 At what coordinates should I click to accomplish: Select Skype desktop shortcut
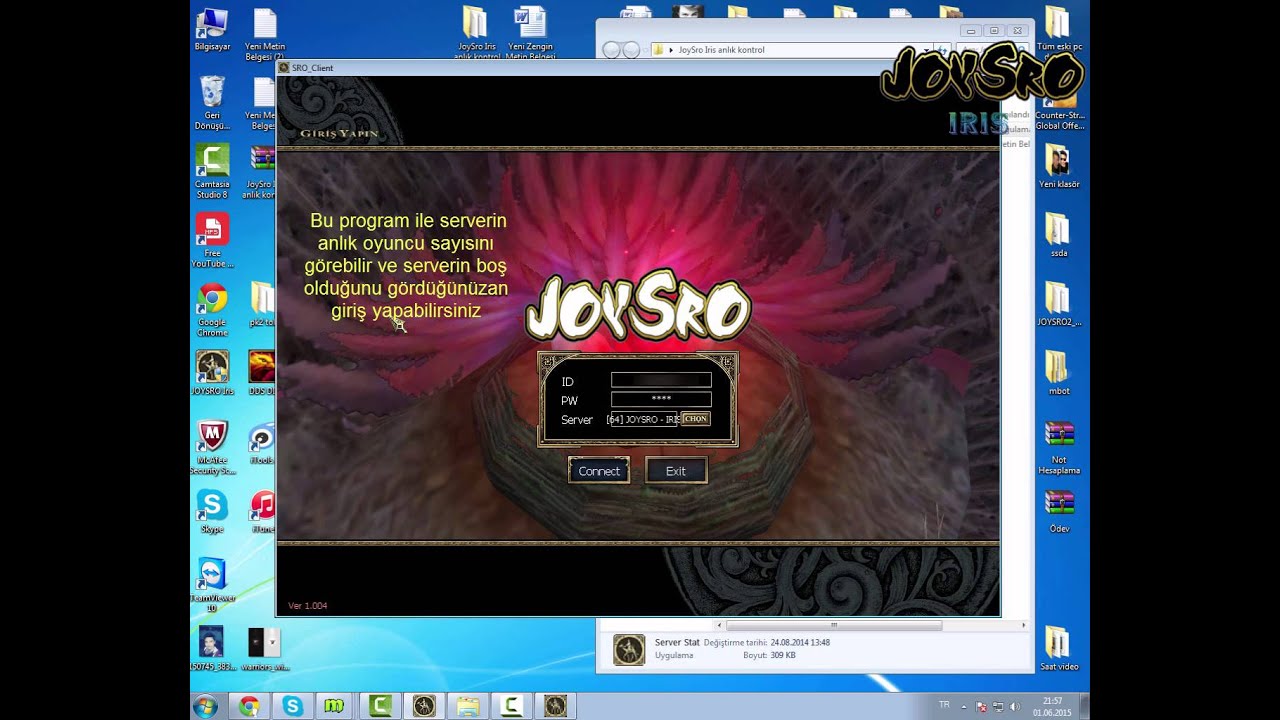pyautogui.click(x=212, y=511)
